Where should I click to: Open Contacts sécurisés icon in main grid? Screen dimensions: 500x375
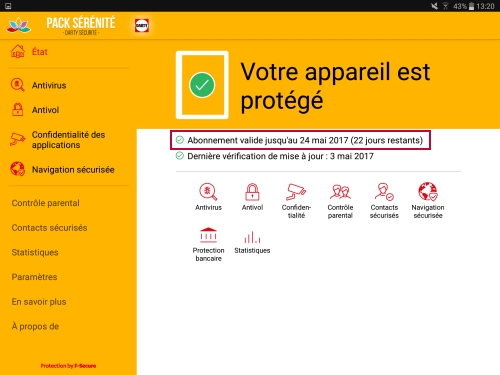(384, 192)
